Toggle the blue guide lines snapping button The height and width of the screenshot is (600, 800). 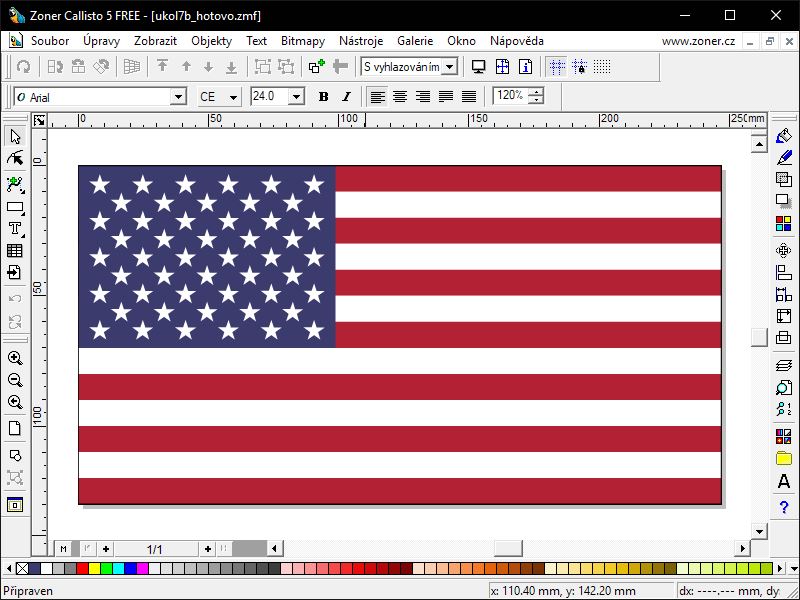coord(557,67)
